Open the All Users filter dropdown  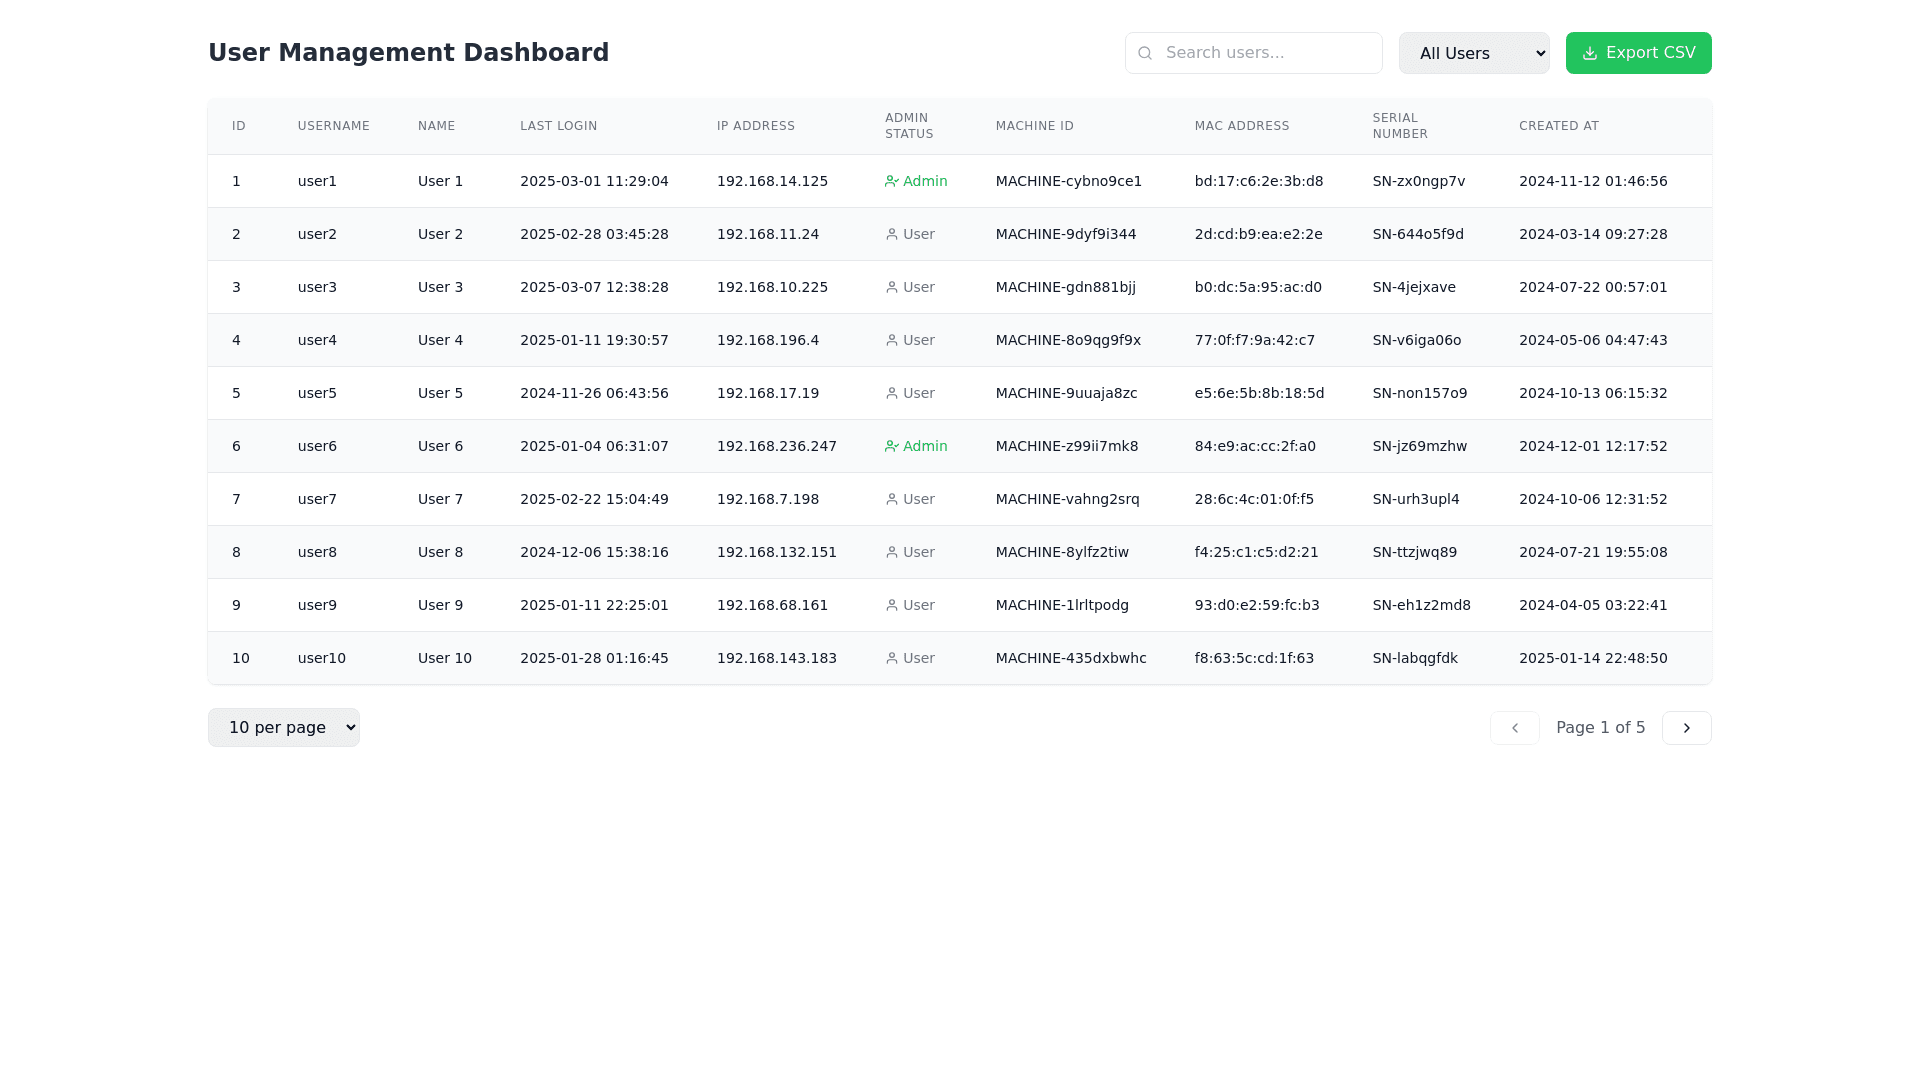click(x=1473, y=53)
